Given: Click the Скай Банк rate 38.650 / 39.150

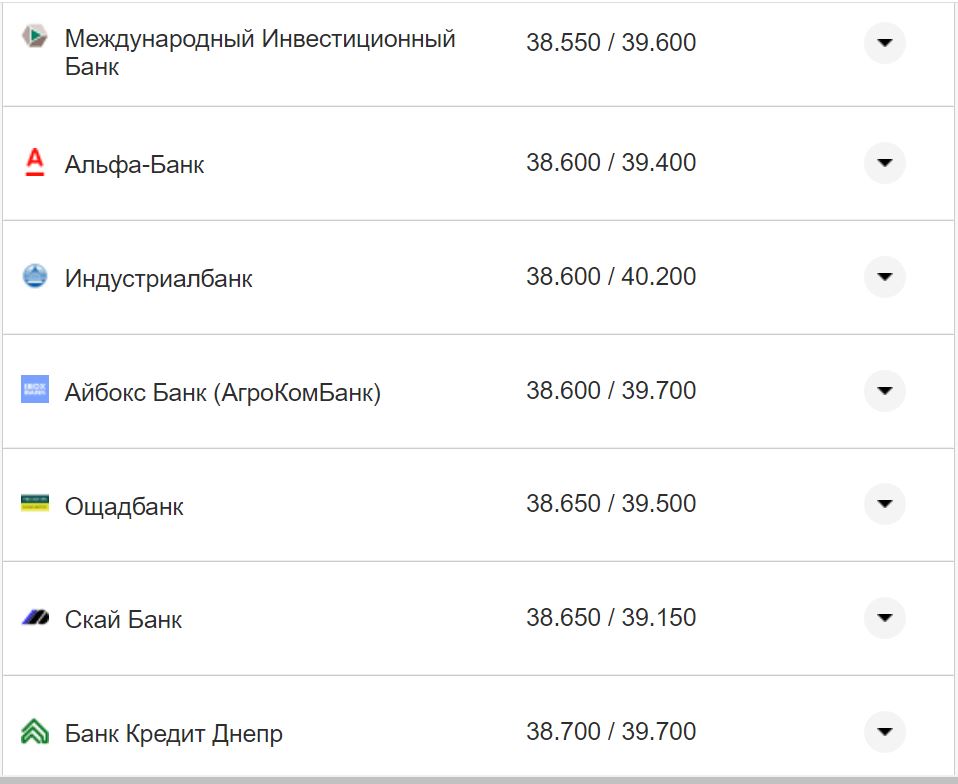Looking at the screenshot, I should (612, 618).
